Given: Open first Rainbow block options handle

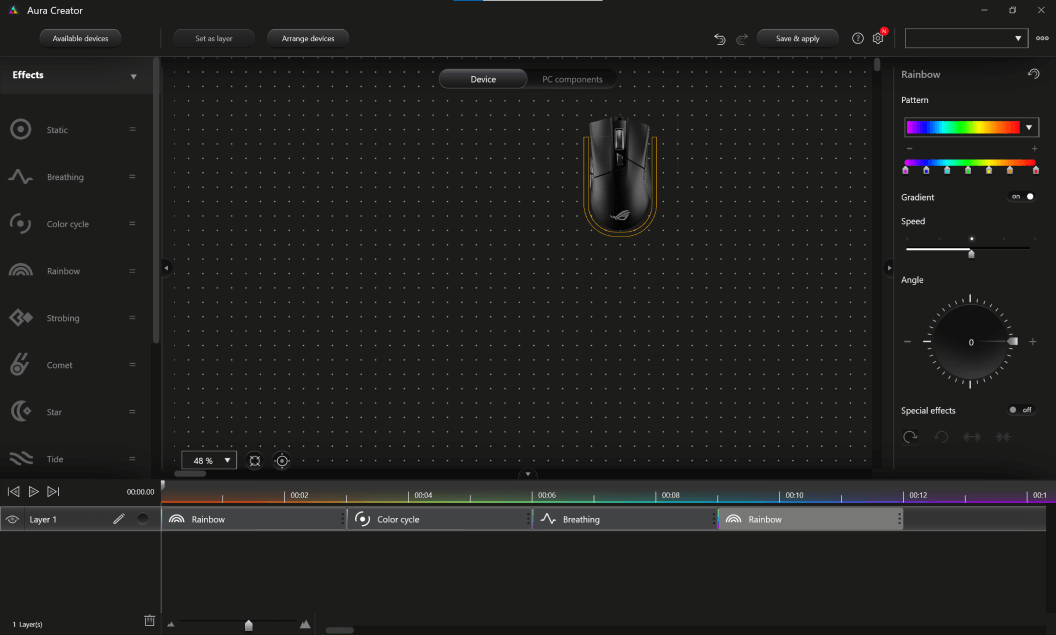Looking at the screenshot, I should [x=343, y=519].
